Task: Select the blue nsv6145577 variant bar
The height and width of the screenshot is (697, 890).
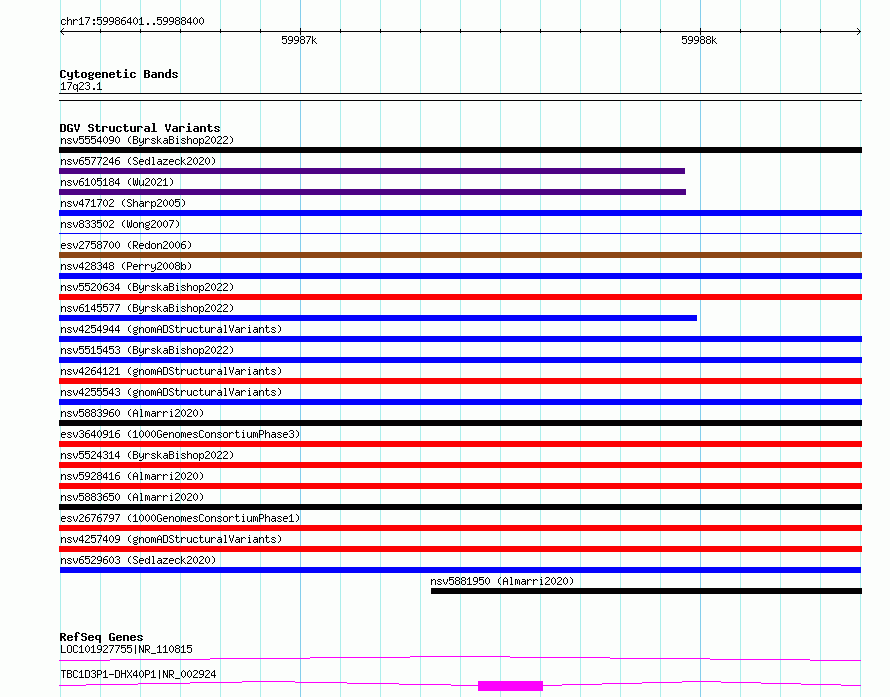Action: click(378, 318)
